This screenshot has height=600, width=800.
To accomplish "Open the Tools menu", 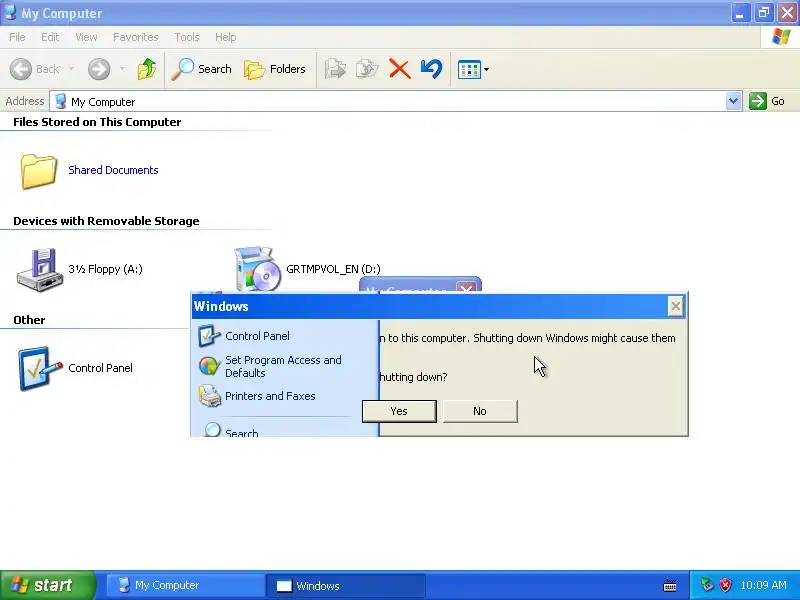I will tap(187, 37).
